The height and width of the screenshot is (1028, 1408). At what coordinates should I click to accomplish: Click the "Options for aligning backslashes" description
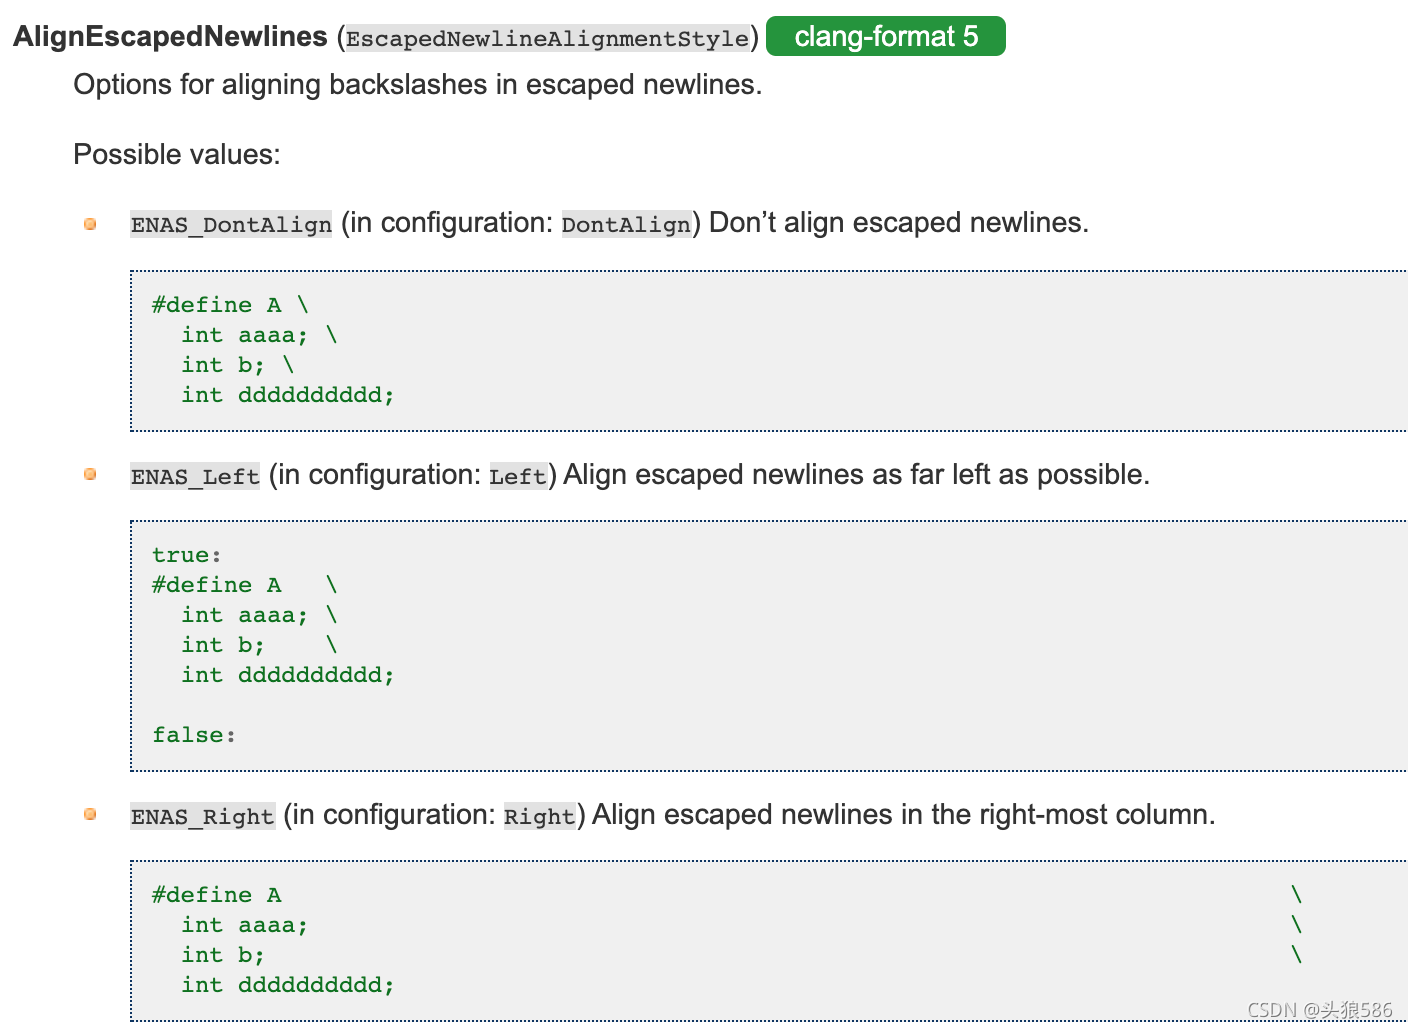point(417,85)
